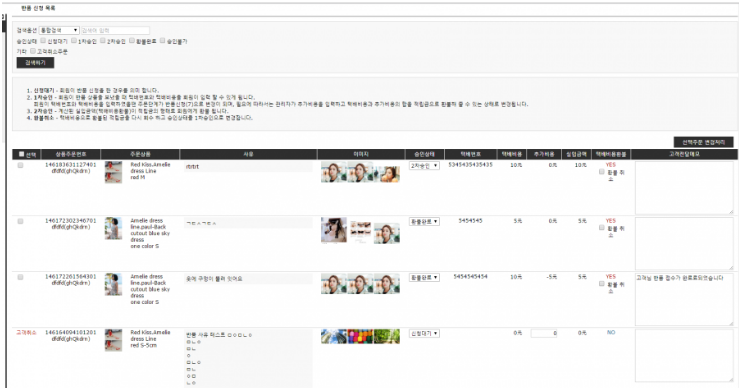Click the 검색하기 search button

tap(35, 63)
